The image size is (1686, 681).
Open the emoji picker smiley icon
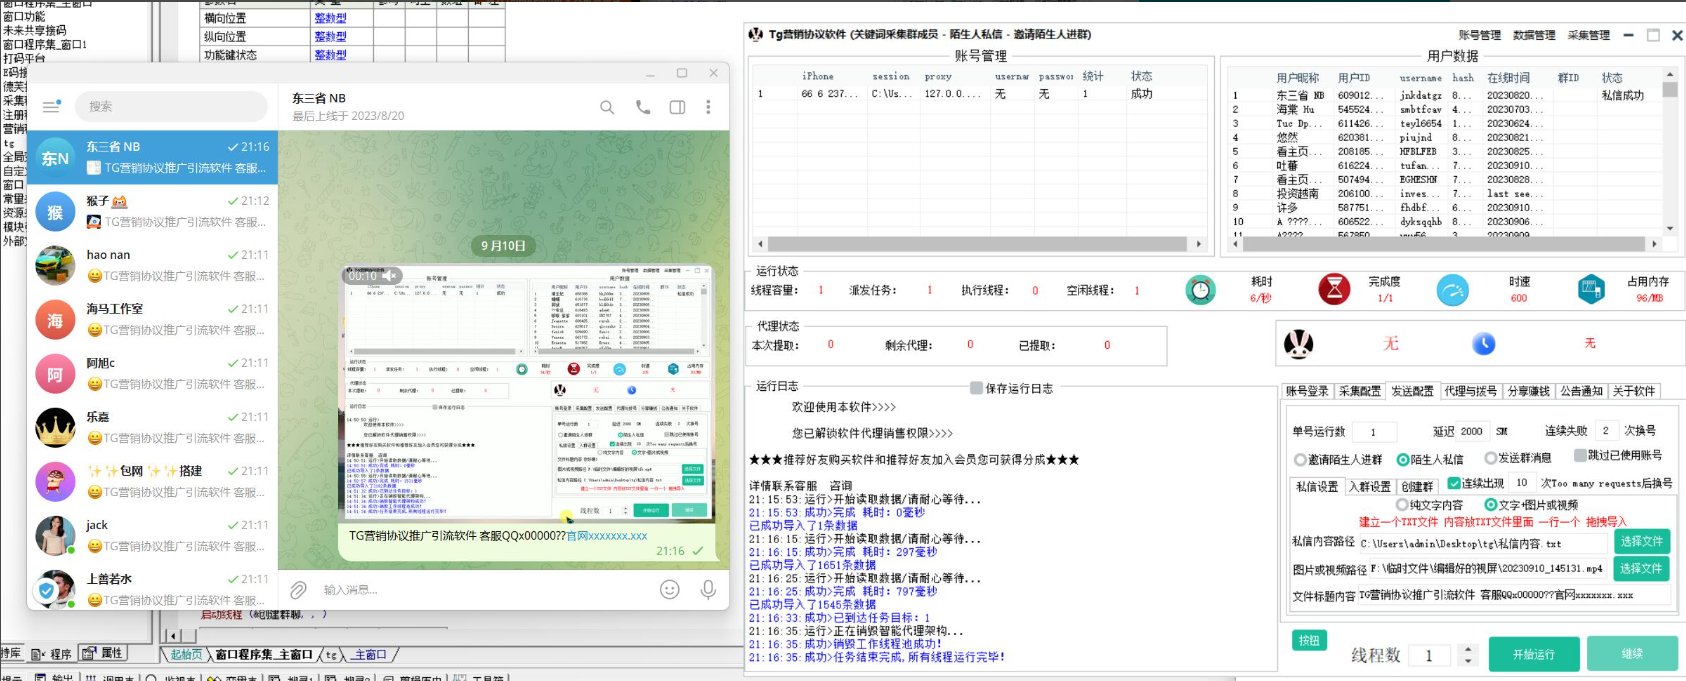[670, 590]
